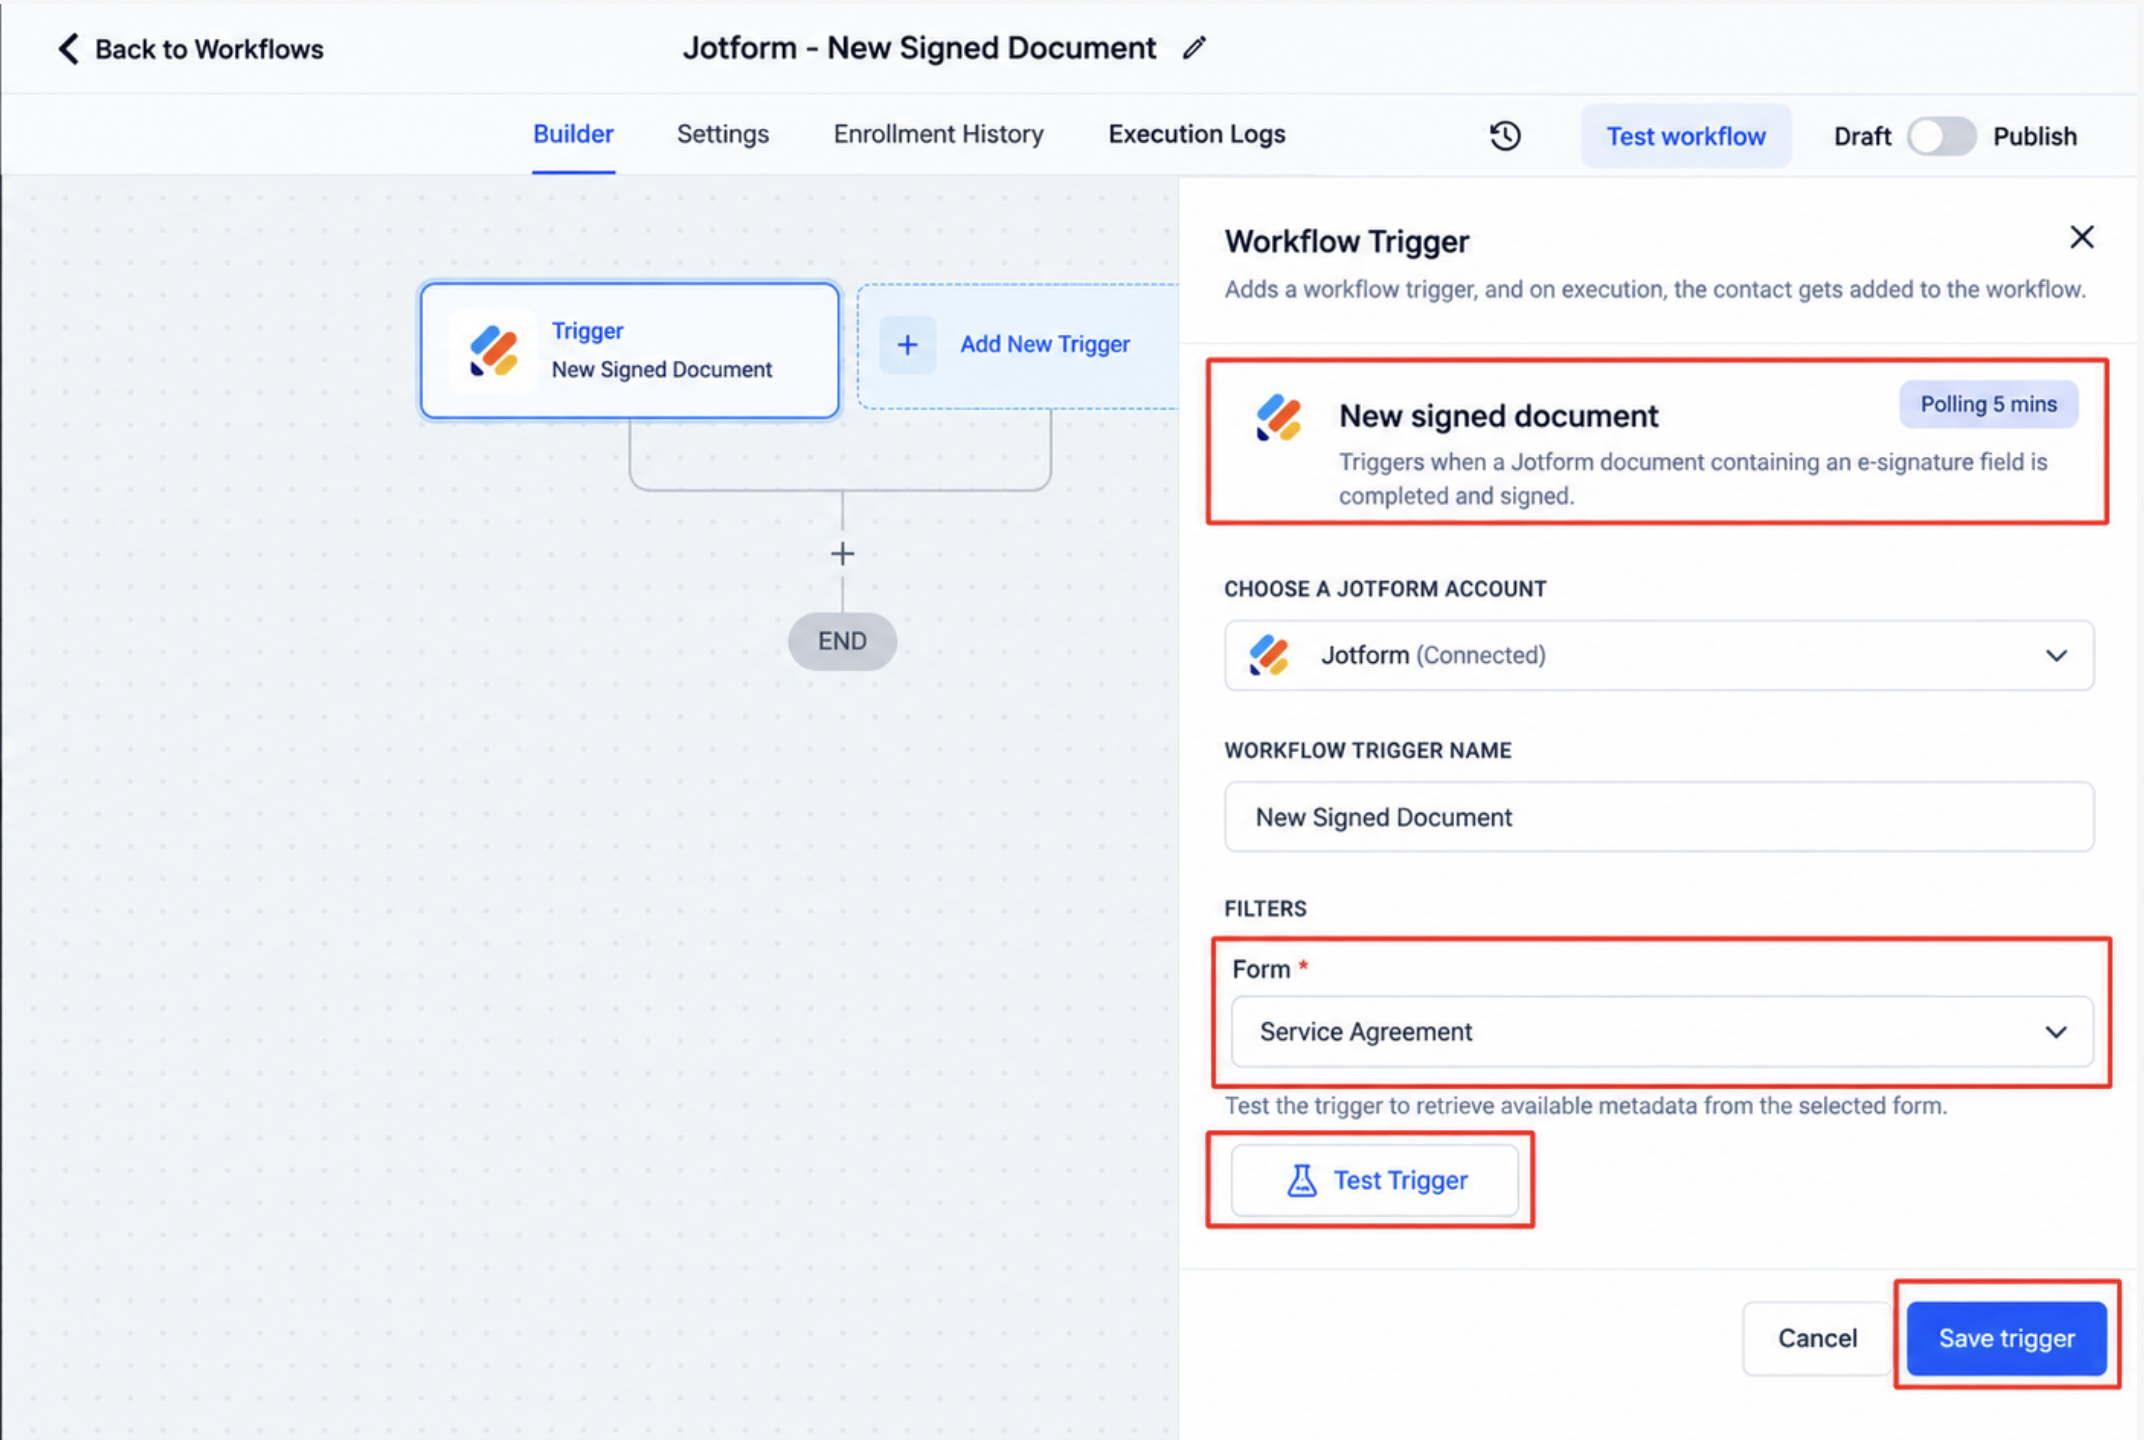
Task: Click the END node
Action: (842, 641)
